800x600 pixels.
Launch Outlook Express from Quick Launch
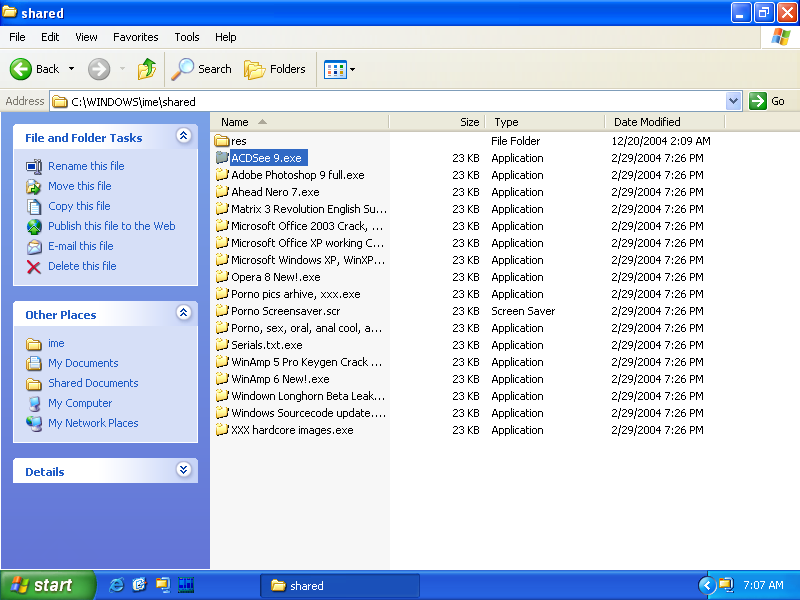139,585
